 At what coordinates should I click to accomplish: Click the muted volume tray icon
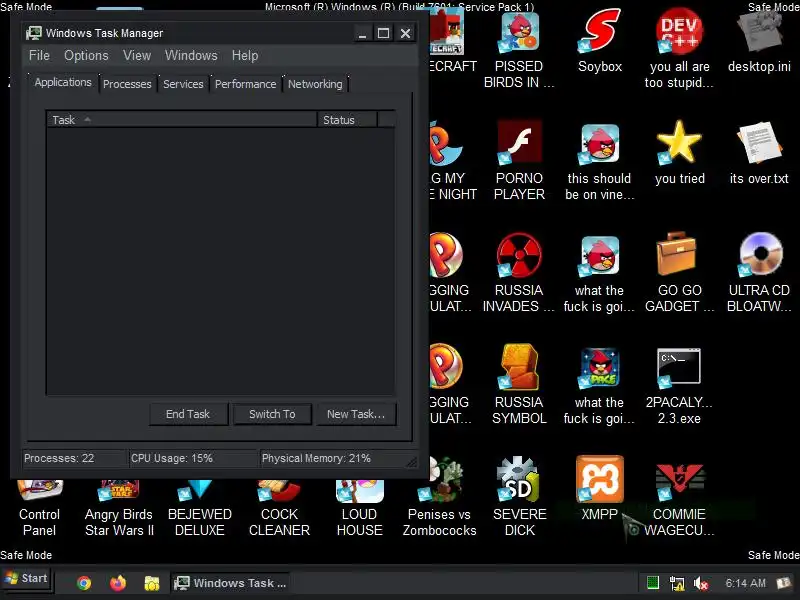pyautogui.click(x=701, y=583)
